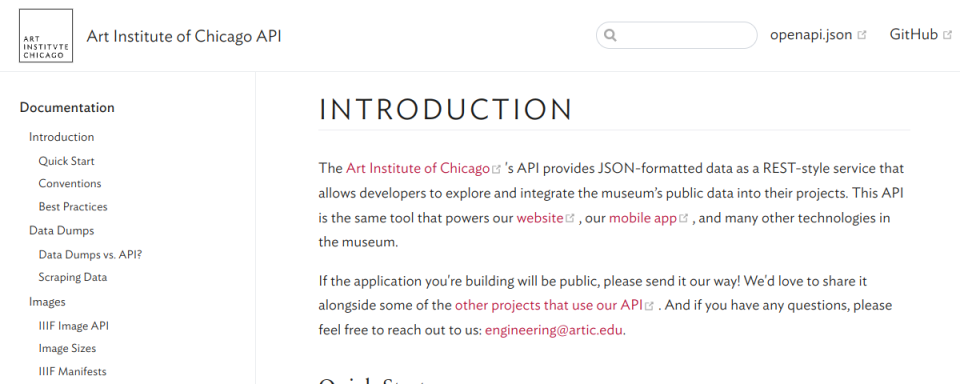Image resolution: width=960 pixels, height=384 pixels.
Task: Open 'Data Dumps vs. API?' sidebar item
Action: click(x=90, y=254)
